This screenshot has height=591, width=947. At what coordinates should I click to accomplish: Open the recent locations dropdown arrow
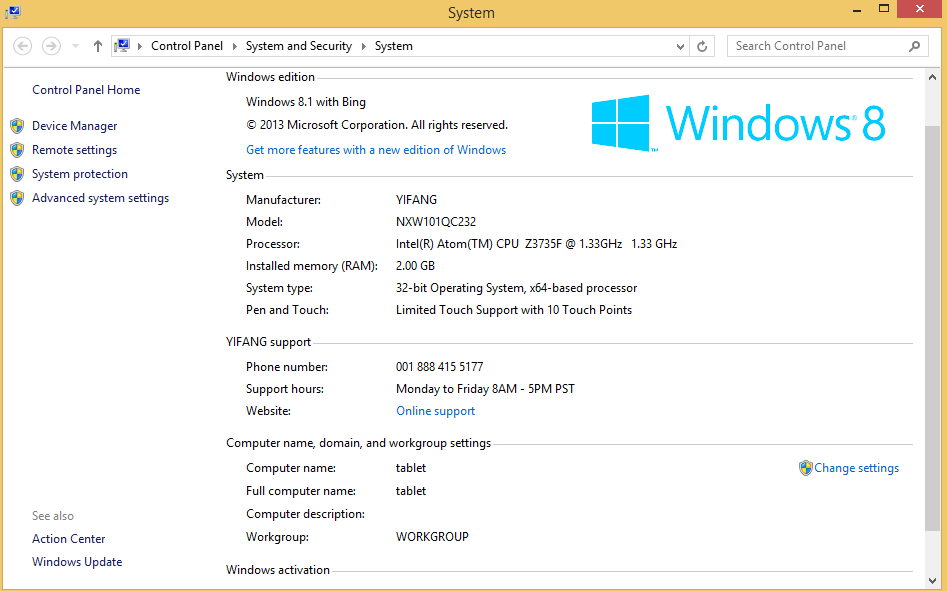point(75,46)
